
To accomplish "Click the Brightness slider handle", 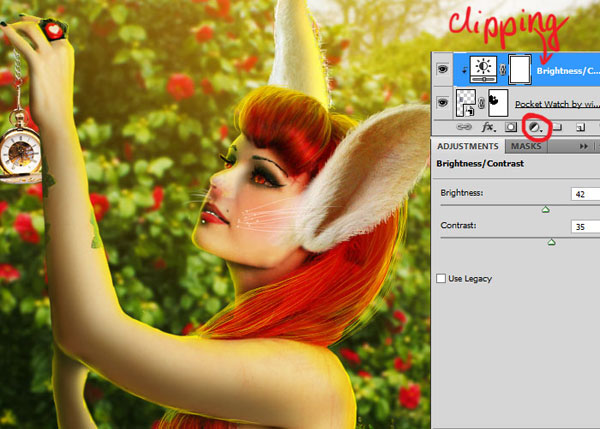I will click(x=546, y=209).
